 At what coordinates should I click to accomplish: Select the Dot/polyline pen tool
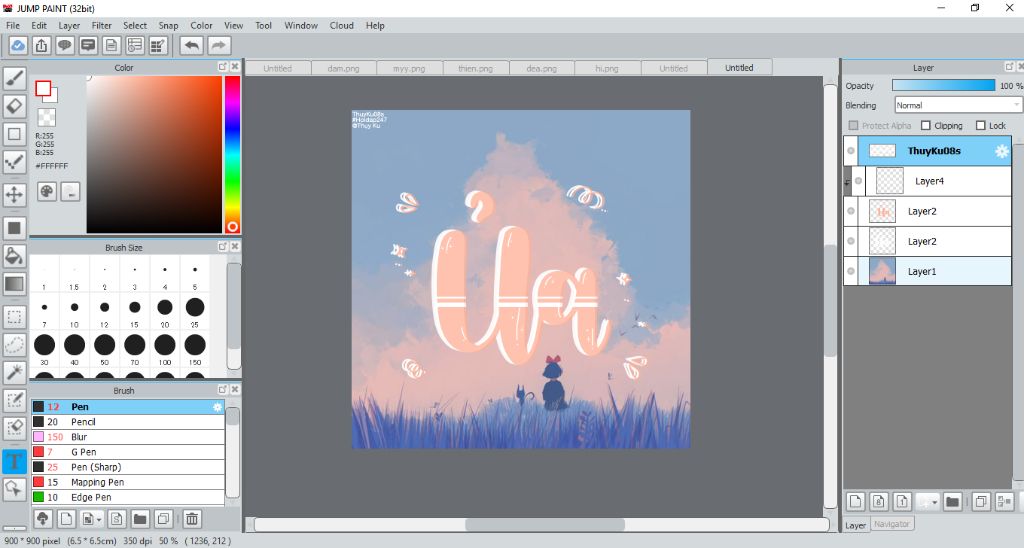(x=14, y=161)
